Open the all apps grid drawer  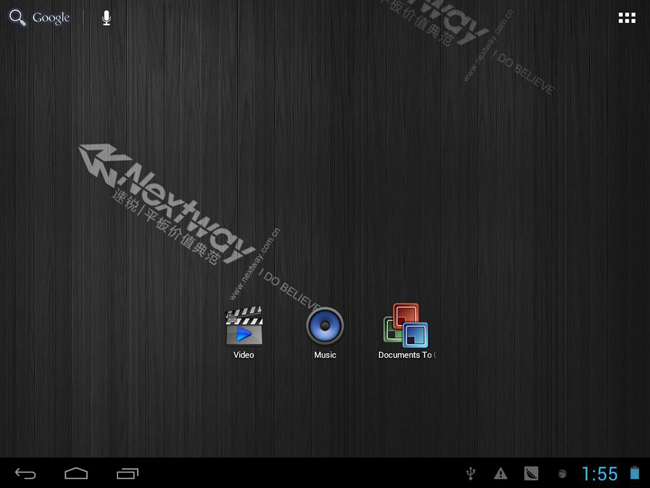pyautogui.click(x=627, y=18)
